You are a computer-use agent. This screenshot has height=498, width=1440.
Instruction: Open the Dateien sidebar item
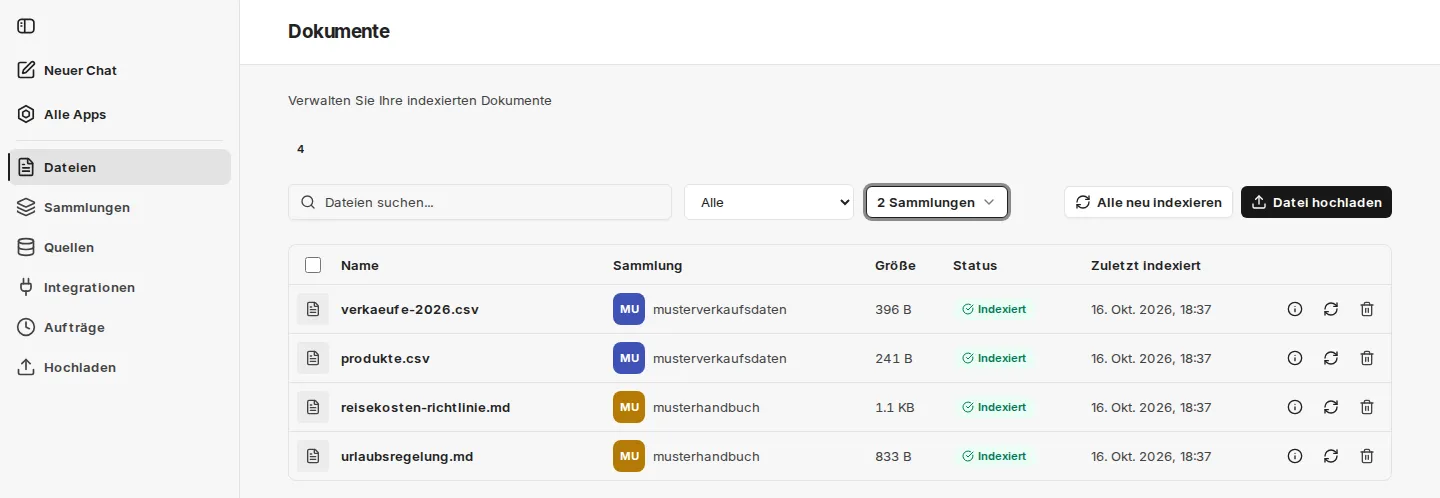click(120, 167)
